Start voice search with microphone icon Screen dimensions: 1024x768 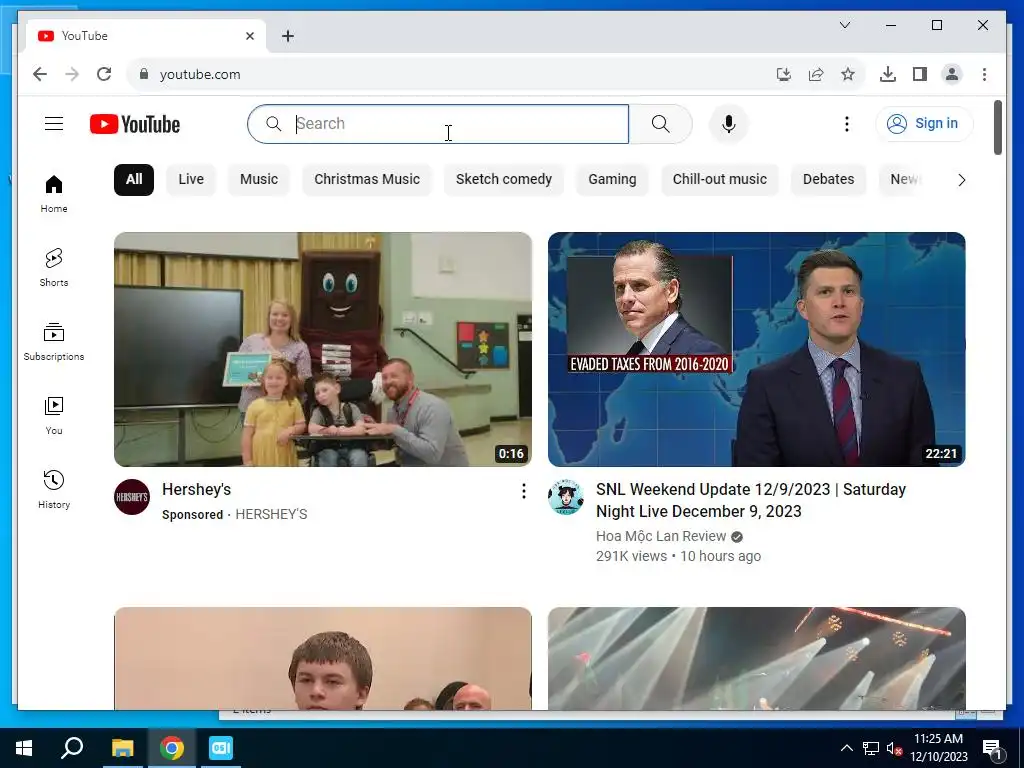point(728,123)
